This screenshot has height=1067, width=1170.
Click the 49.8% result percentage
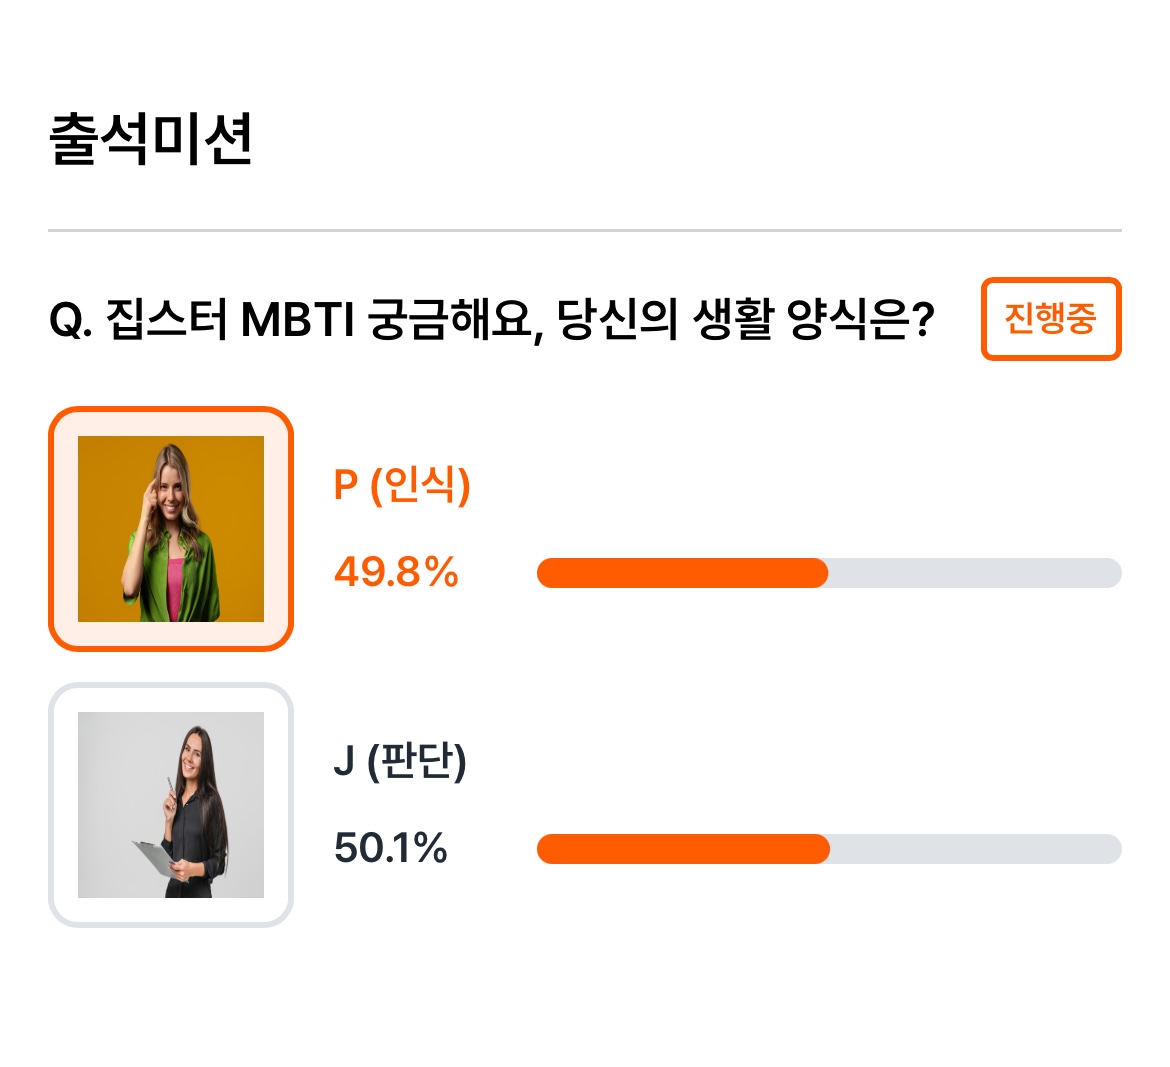click(x=395, y=572)
